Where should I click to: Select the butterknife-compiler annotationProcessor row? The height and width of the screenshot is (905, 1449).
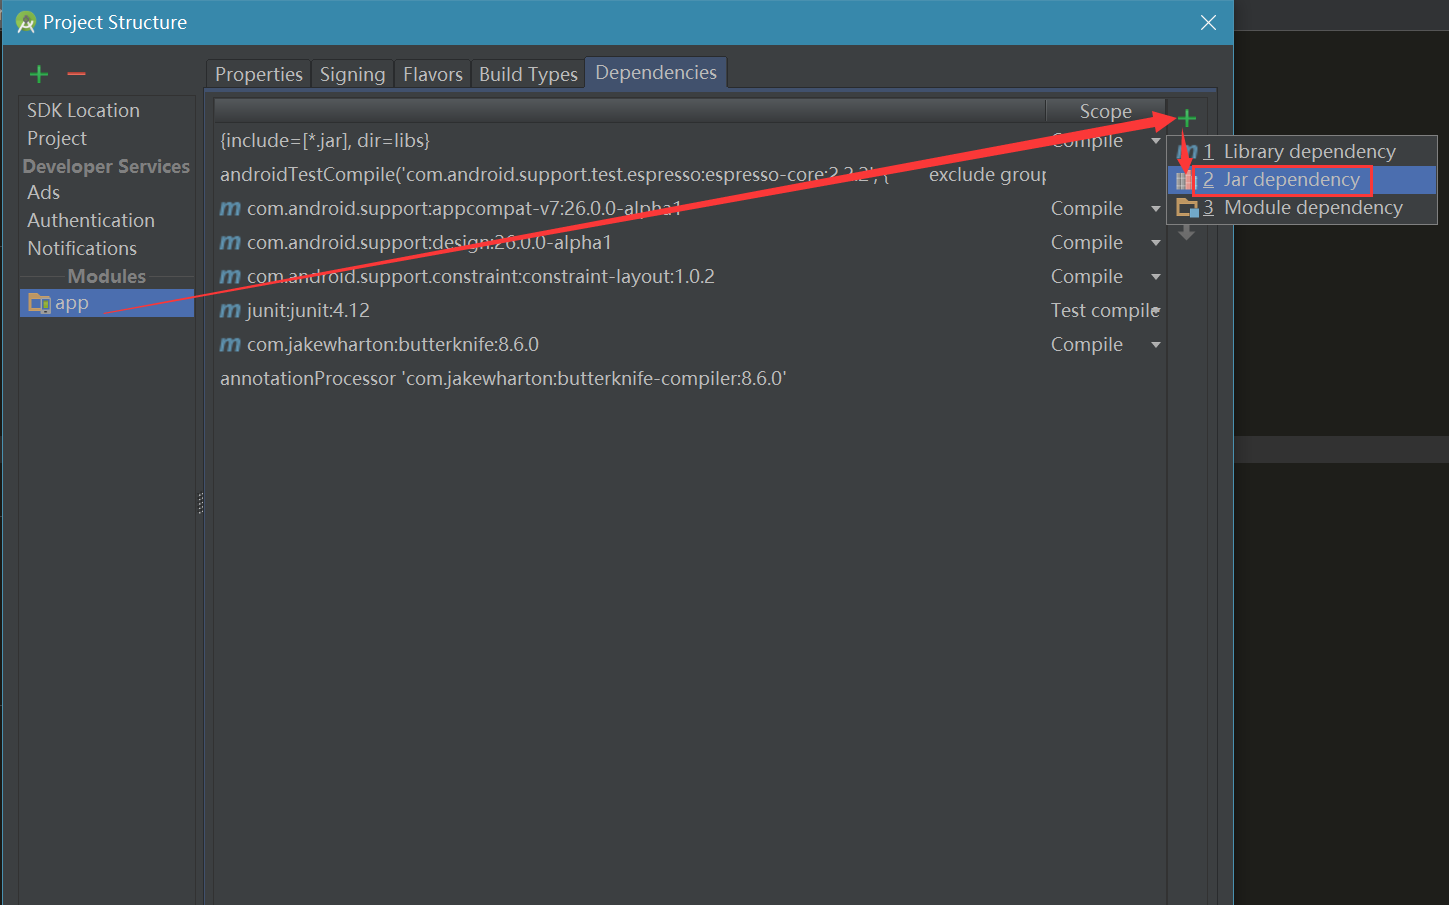pyautogui.click(x=503, y=379)
